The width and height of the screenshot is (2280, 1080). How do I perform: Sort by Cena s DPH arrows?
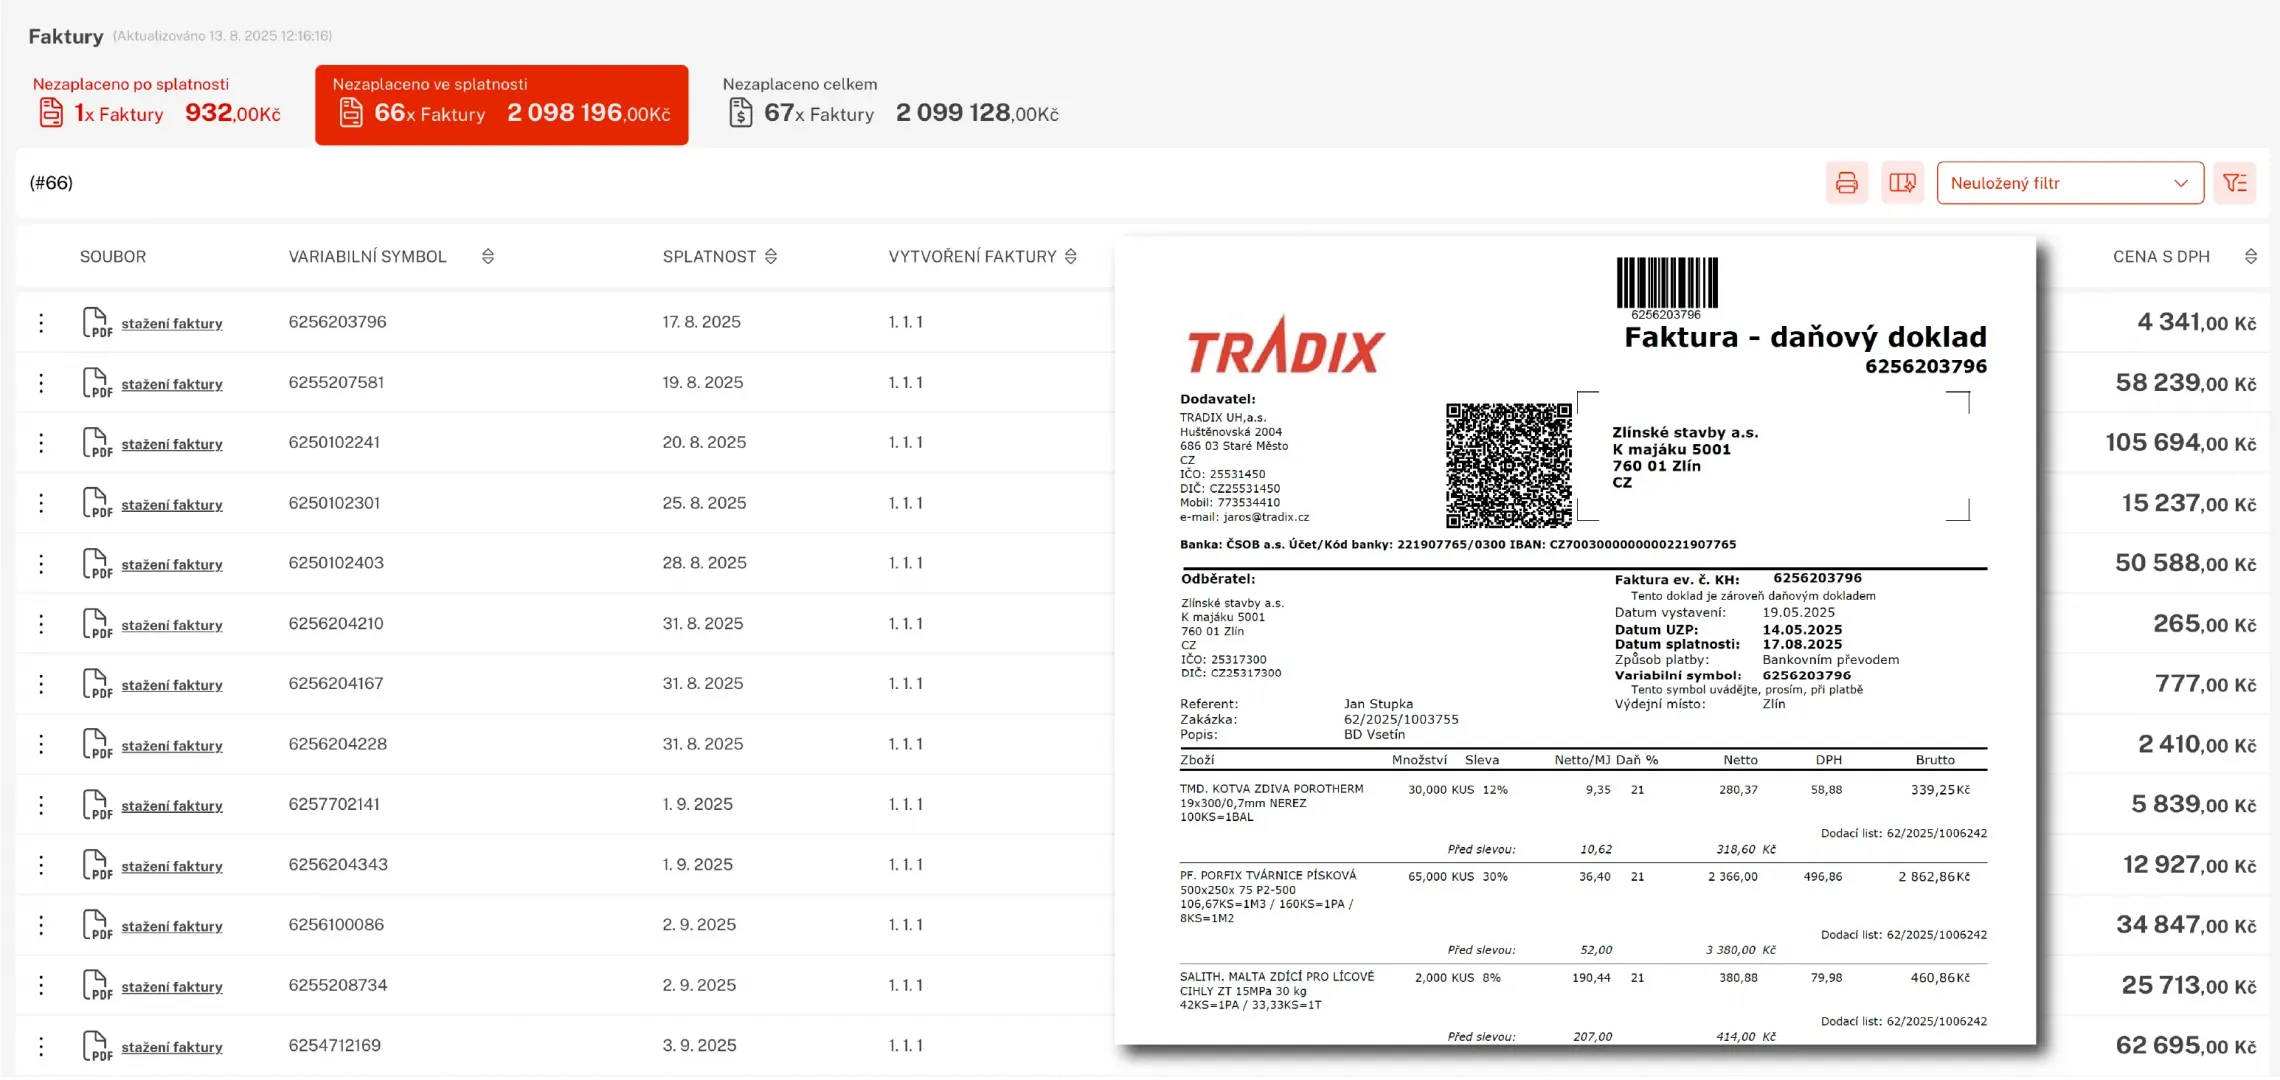tap(2250, 257)
